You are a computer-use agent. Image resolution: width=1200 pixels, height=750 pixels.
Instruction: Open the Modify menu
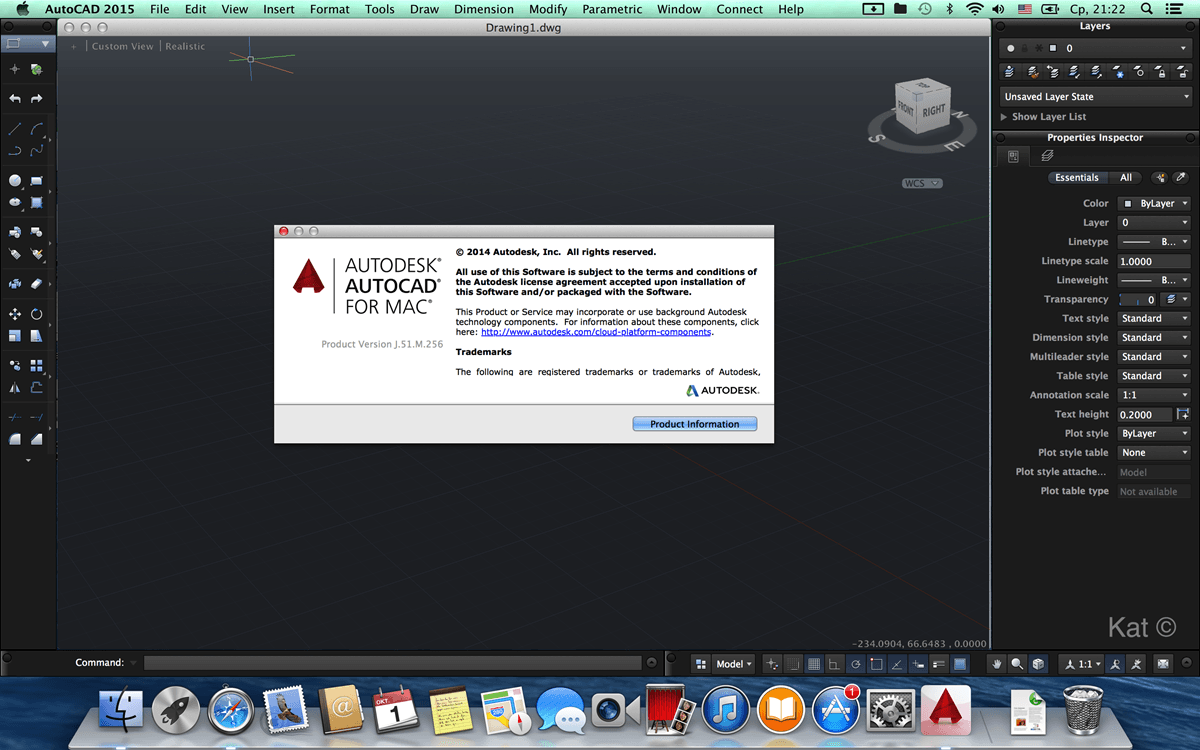[548, 9]
